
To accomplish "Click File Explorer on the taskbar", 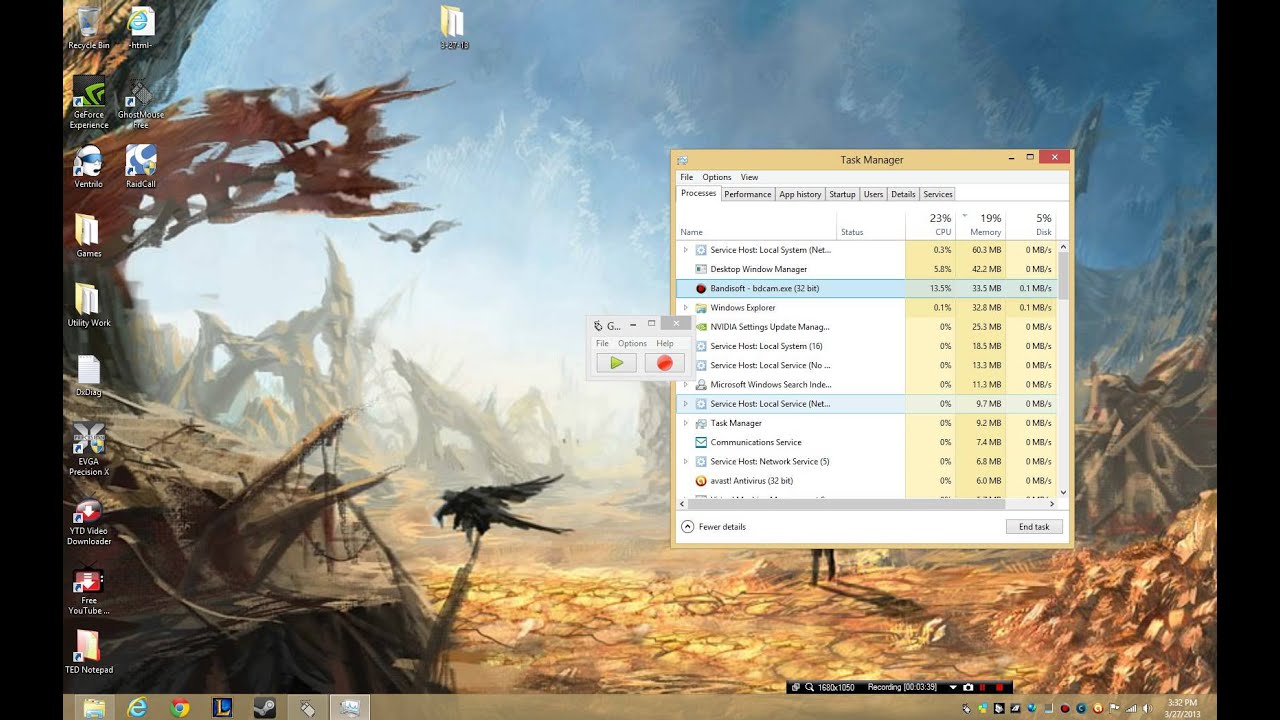I will point(94,707).
